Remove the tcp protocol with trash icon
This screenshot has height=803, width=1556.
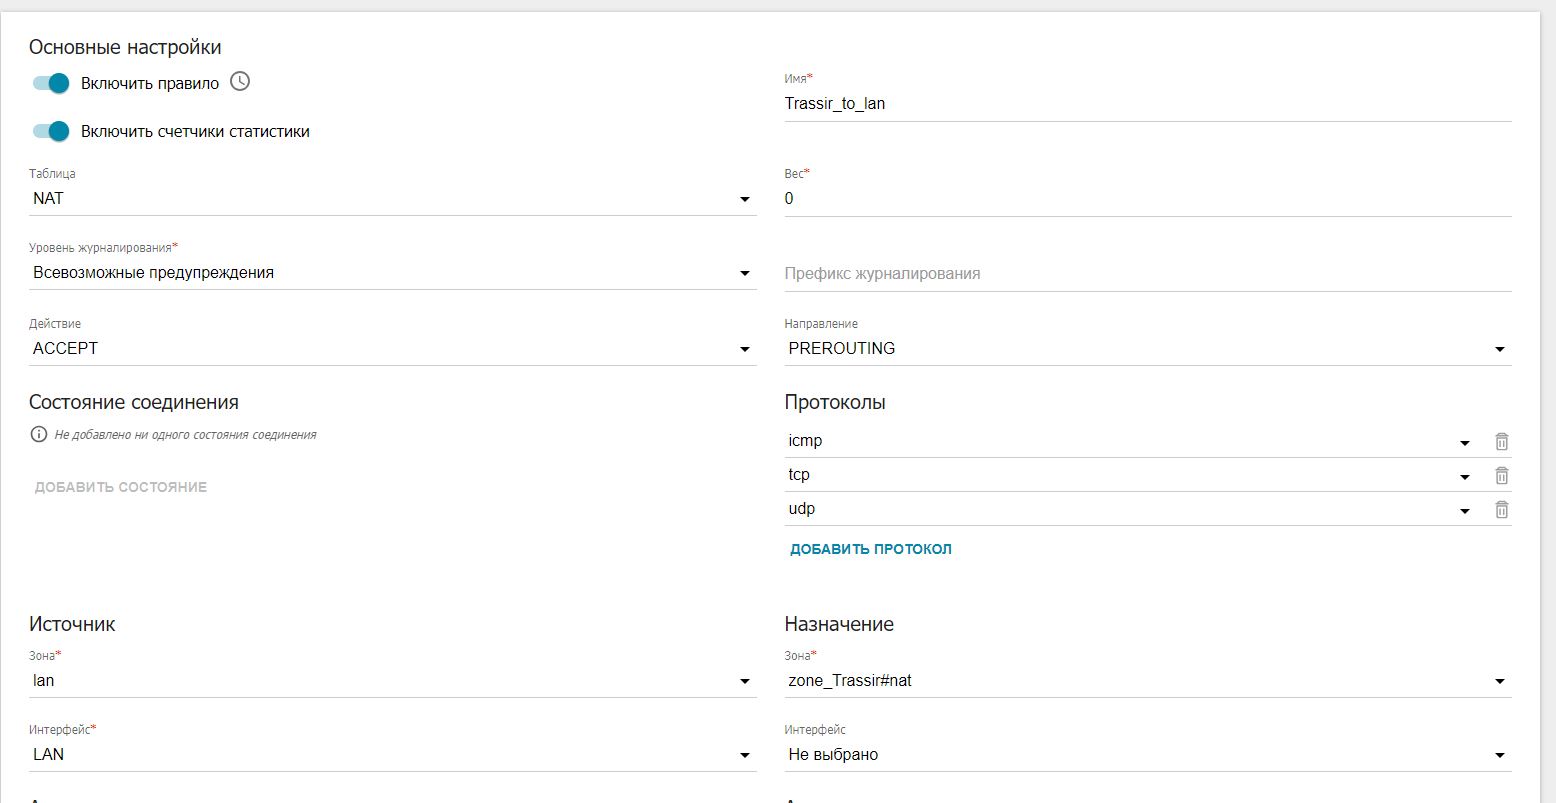coord(1501,475)
